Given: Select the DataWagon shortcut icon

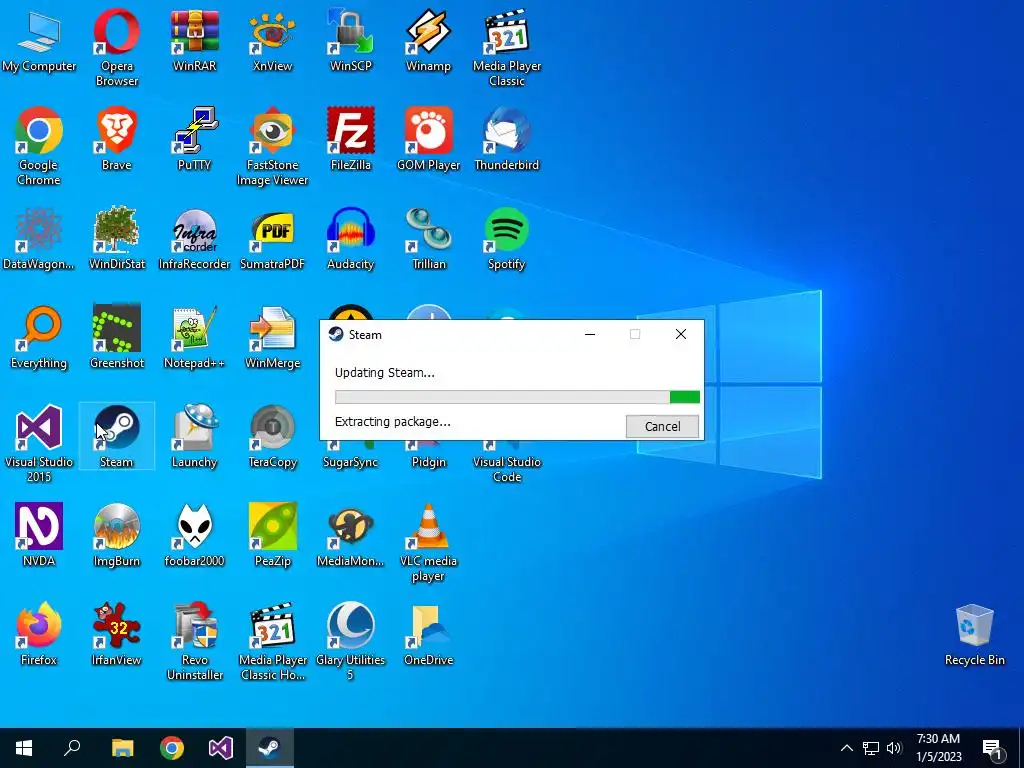Looking at the screenshot, I should click(39, 239).
